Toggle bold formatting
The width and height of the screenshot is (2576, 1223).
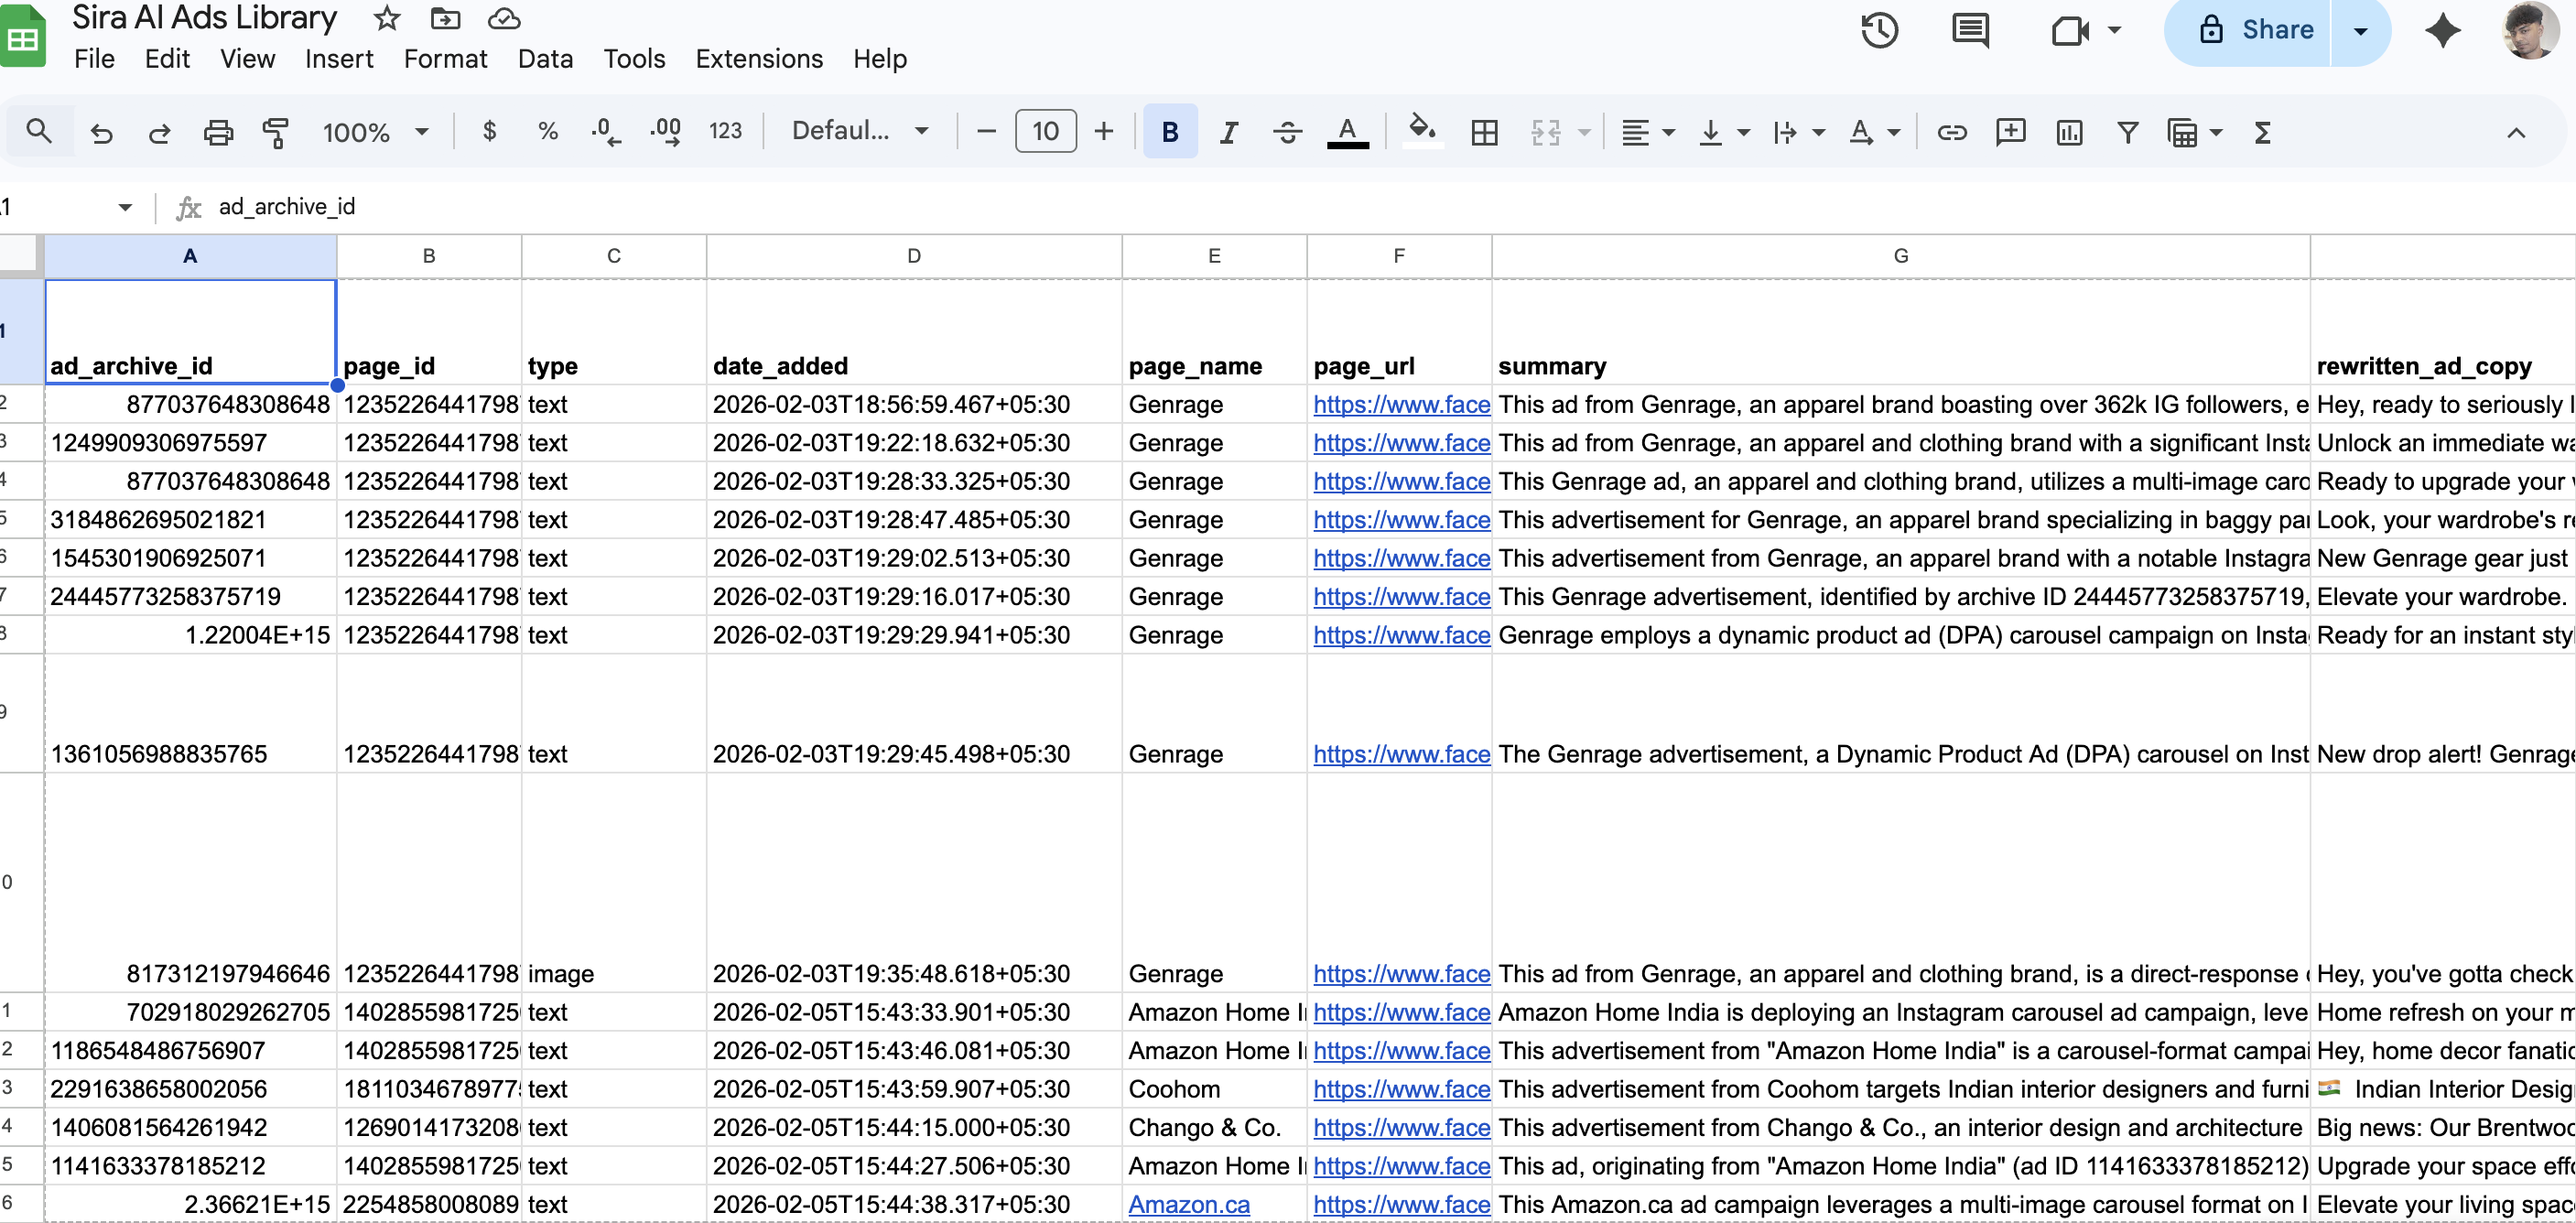pyautogui.click(x=1170, y=131)
